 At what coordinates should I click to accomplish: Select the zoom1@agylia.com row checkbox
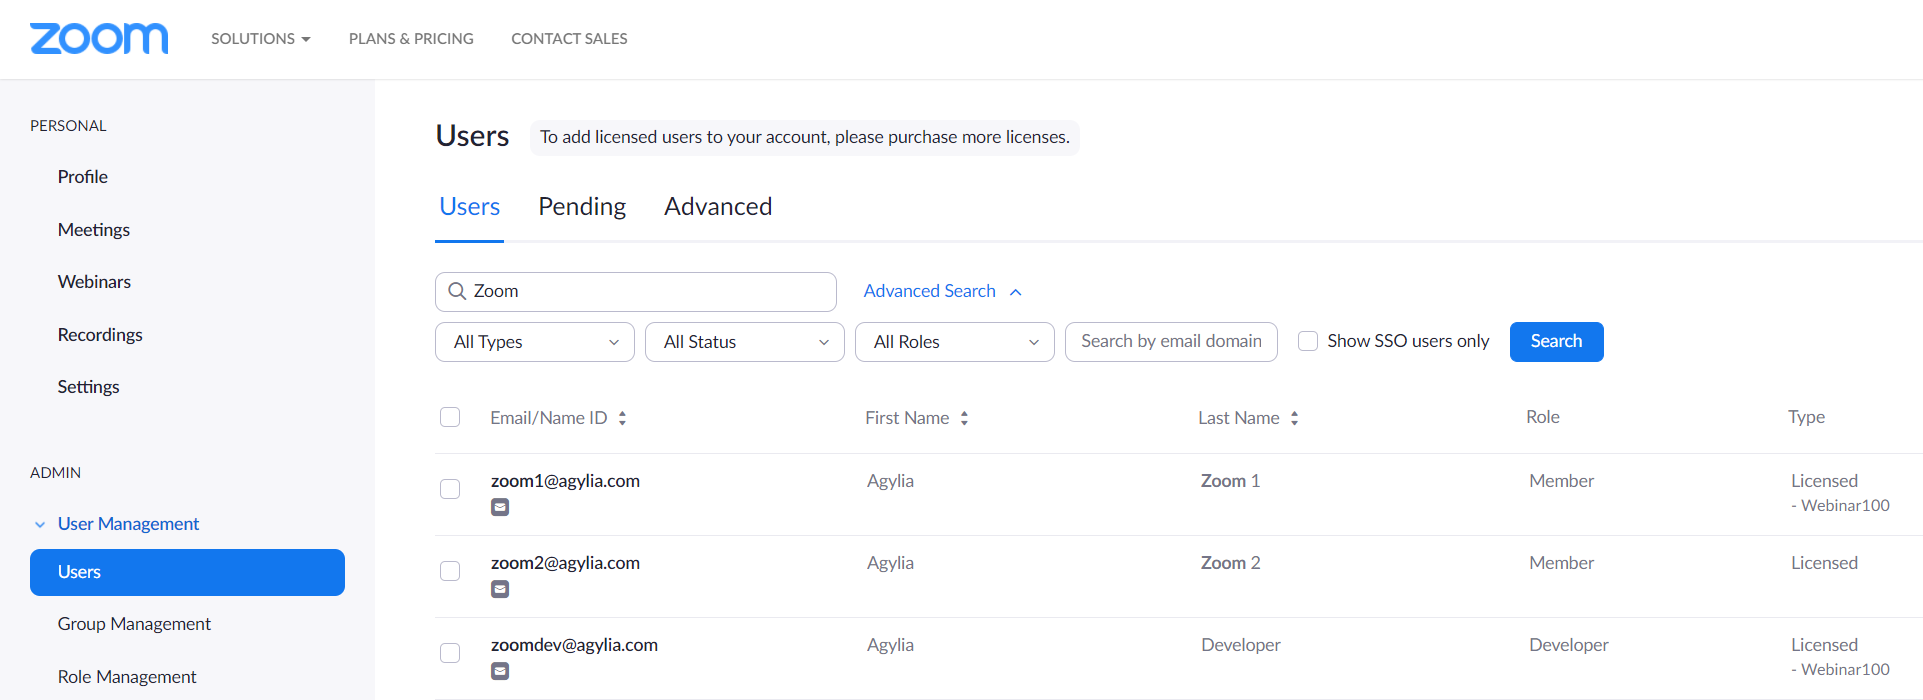pyautogui.click(x=450, y=489)
